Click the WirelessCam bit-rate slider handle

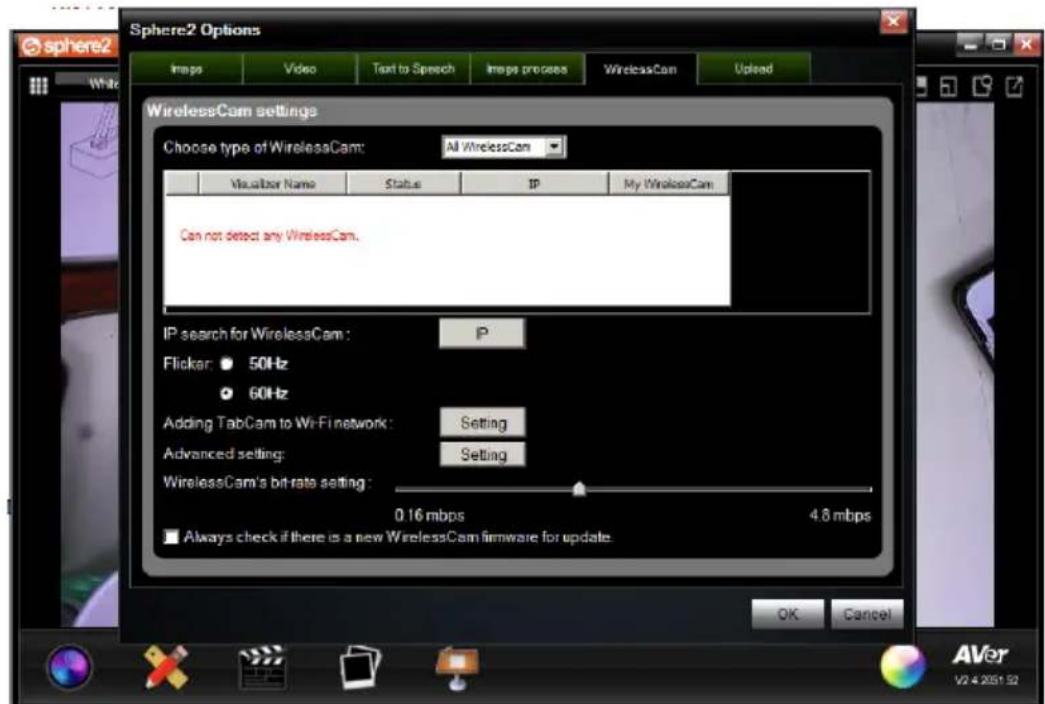coord(579,489)
